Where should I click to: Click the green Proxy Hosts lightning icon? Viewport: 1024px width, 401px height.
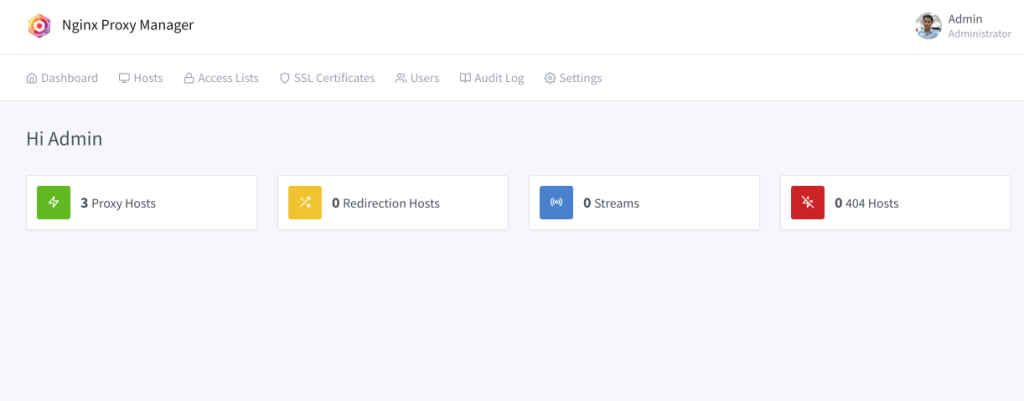(54, 203)
